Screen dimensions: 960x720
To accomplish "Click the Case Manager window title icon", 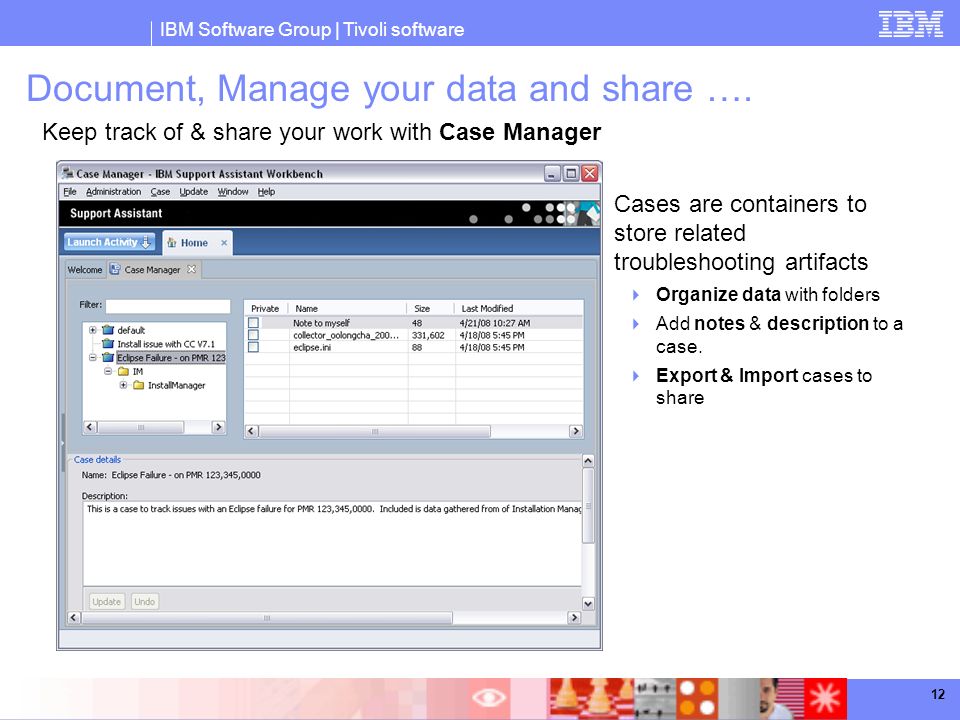I will point(68,173).
